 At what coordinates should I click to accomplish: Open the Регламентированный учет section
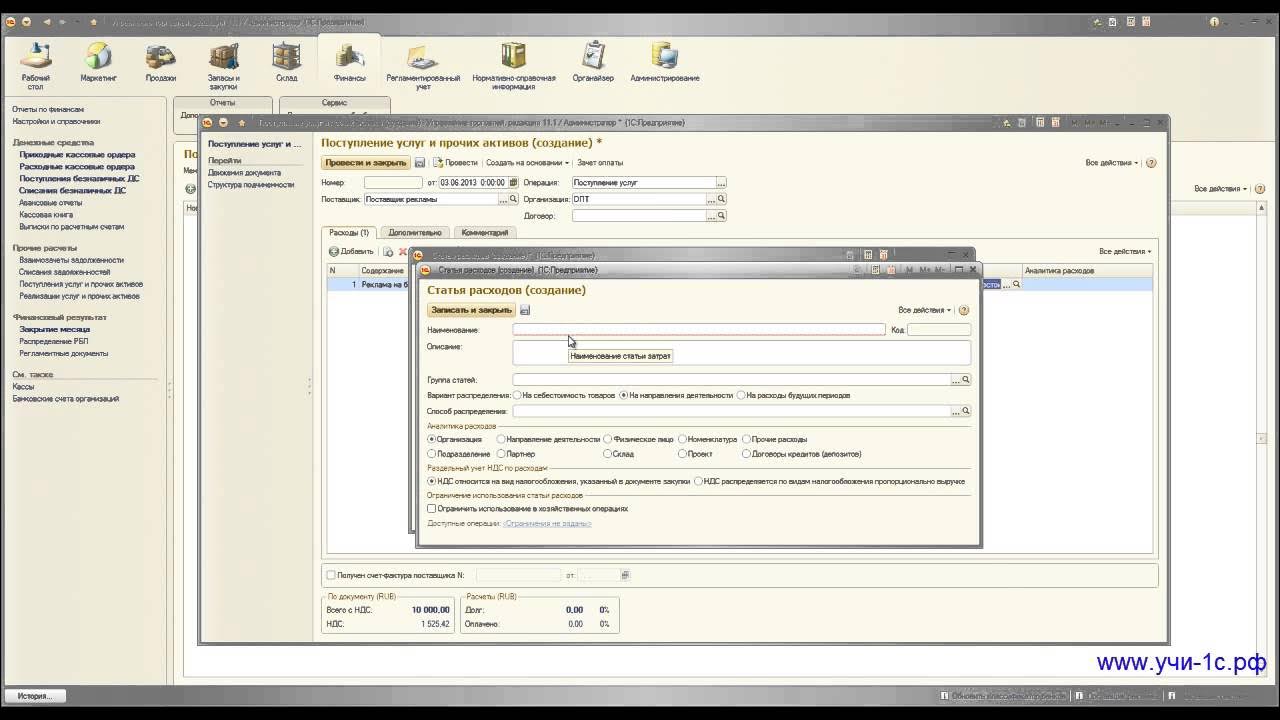click(423, 66)
